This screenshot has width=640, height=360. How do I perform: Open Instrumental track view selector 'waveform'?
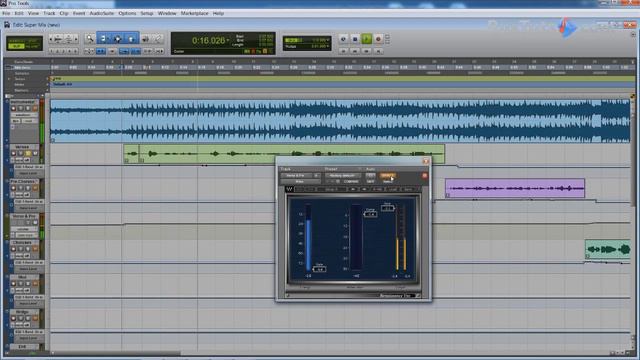[23, 115]
